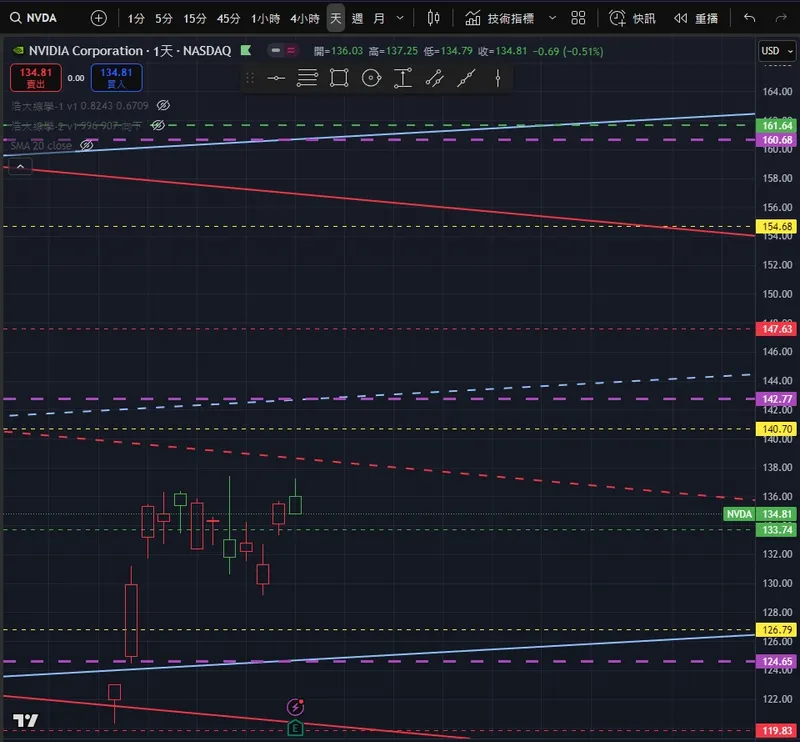The height and width of the screenshot is (742, 800).
Task: Select the circle drawing tool
Action: (371, 78)
